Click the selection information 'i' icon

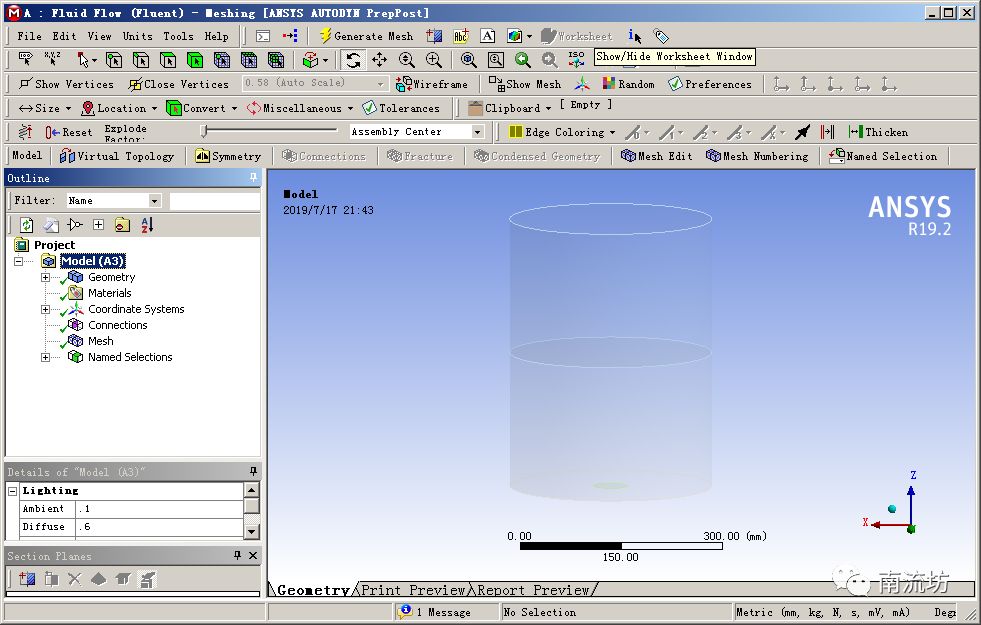coord(634,36)
